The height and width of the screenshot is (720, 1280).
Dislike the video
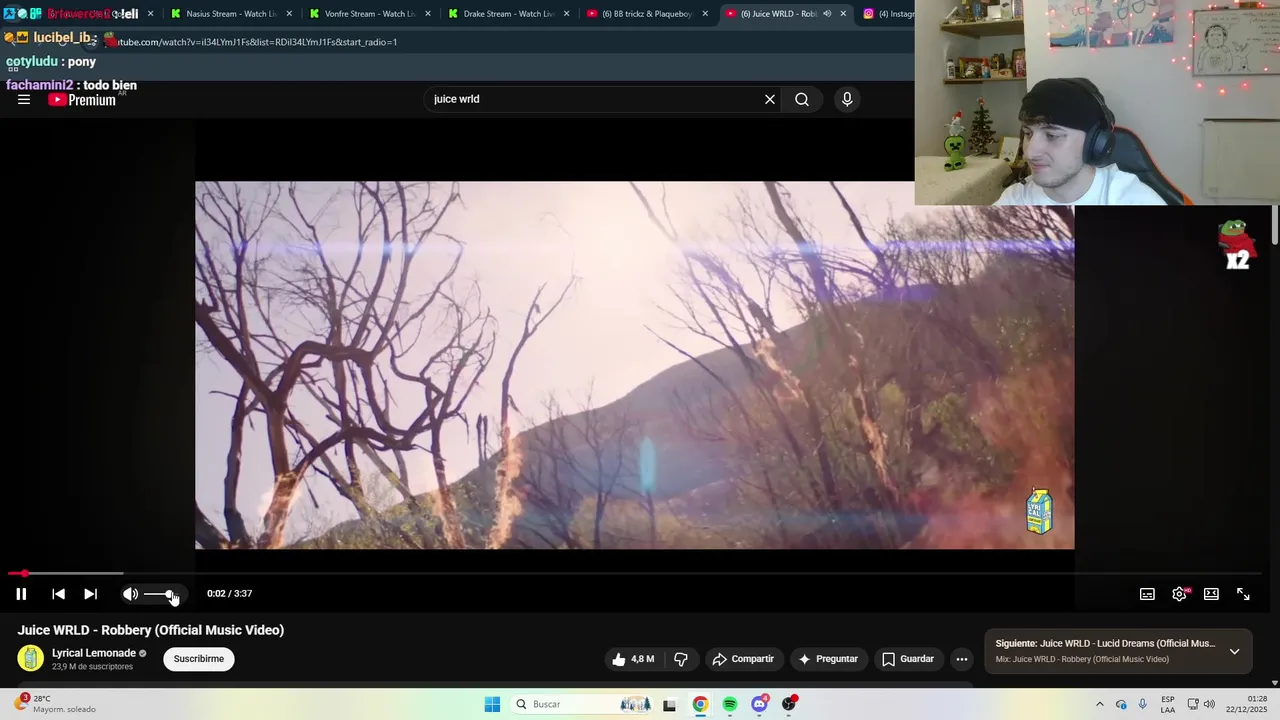[681, 659]
